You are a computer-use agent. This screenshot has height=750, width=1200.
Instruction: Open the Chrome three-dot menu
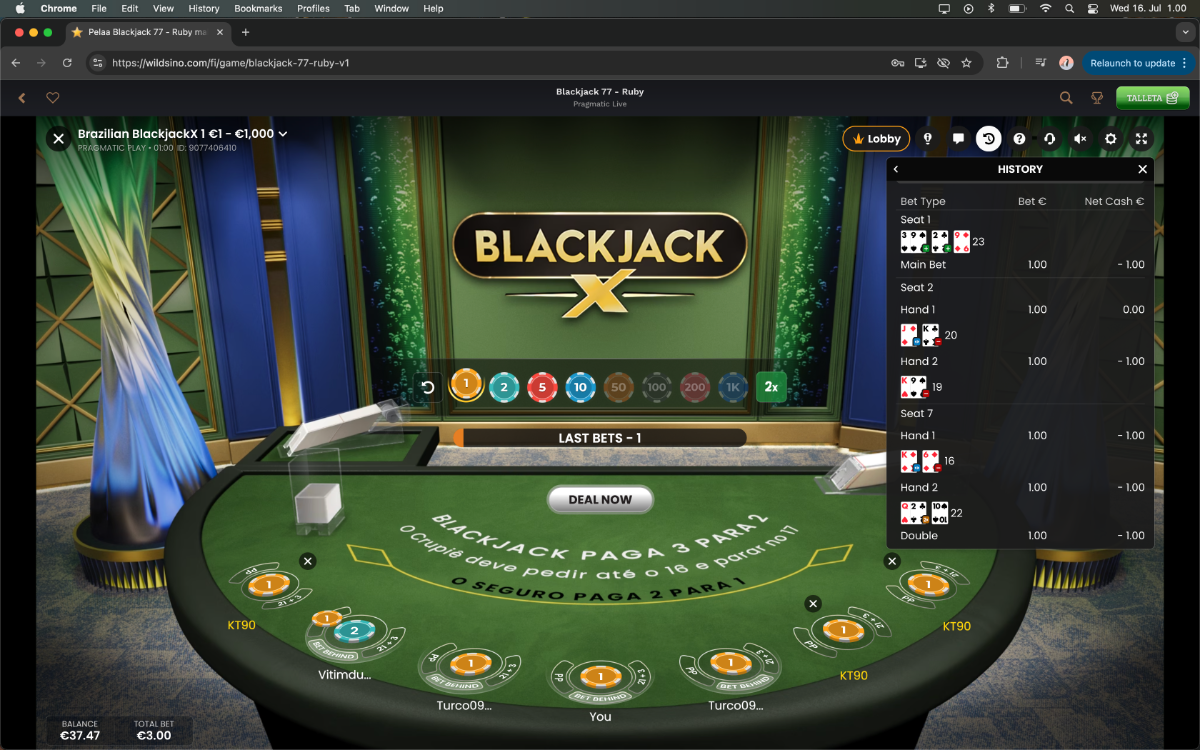tap(1186, 62)
